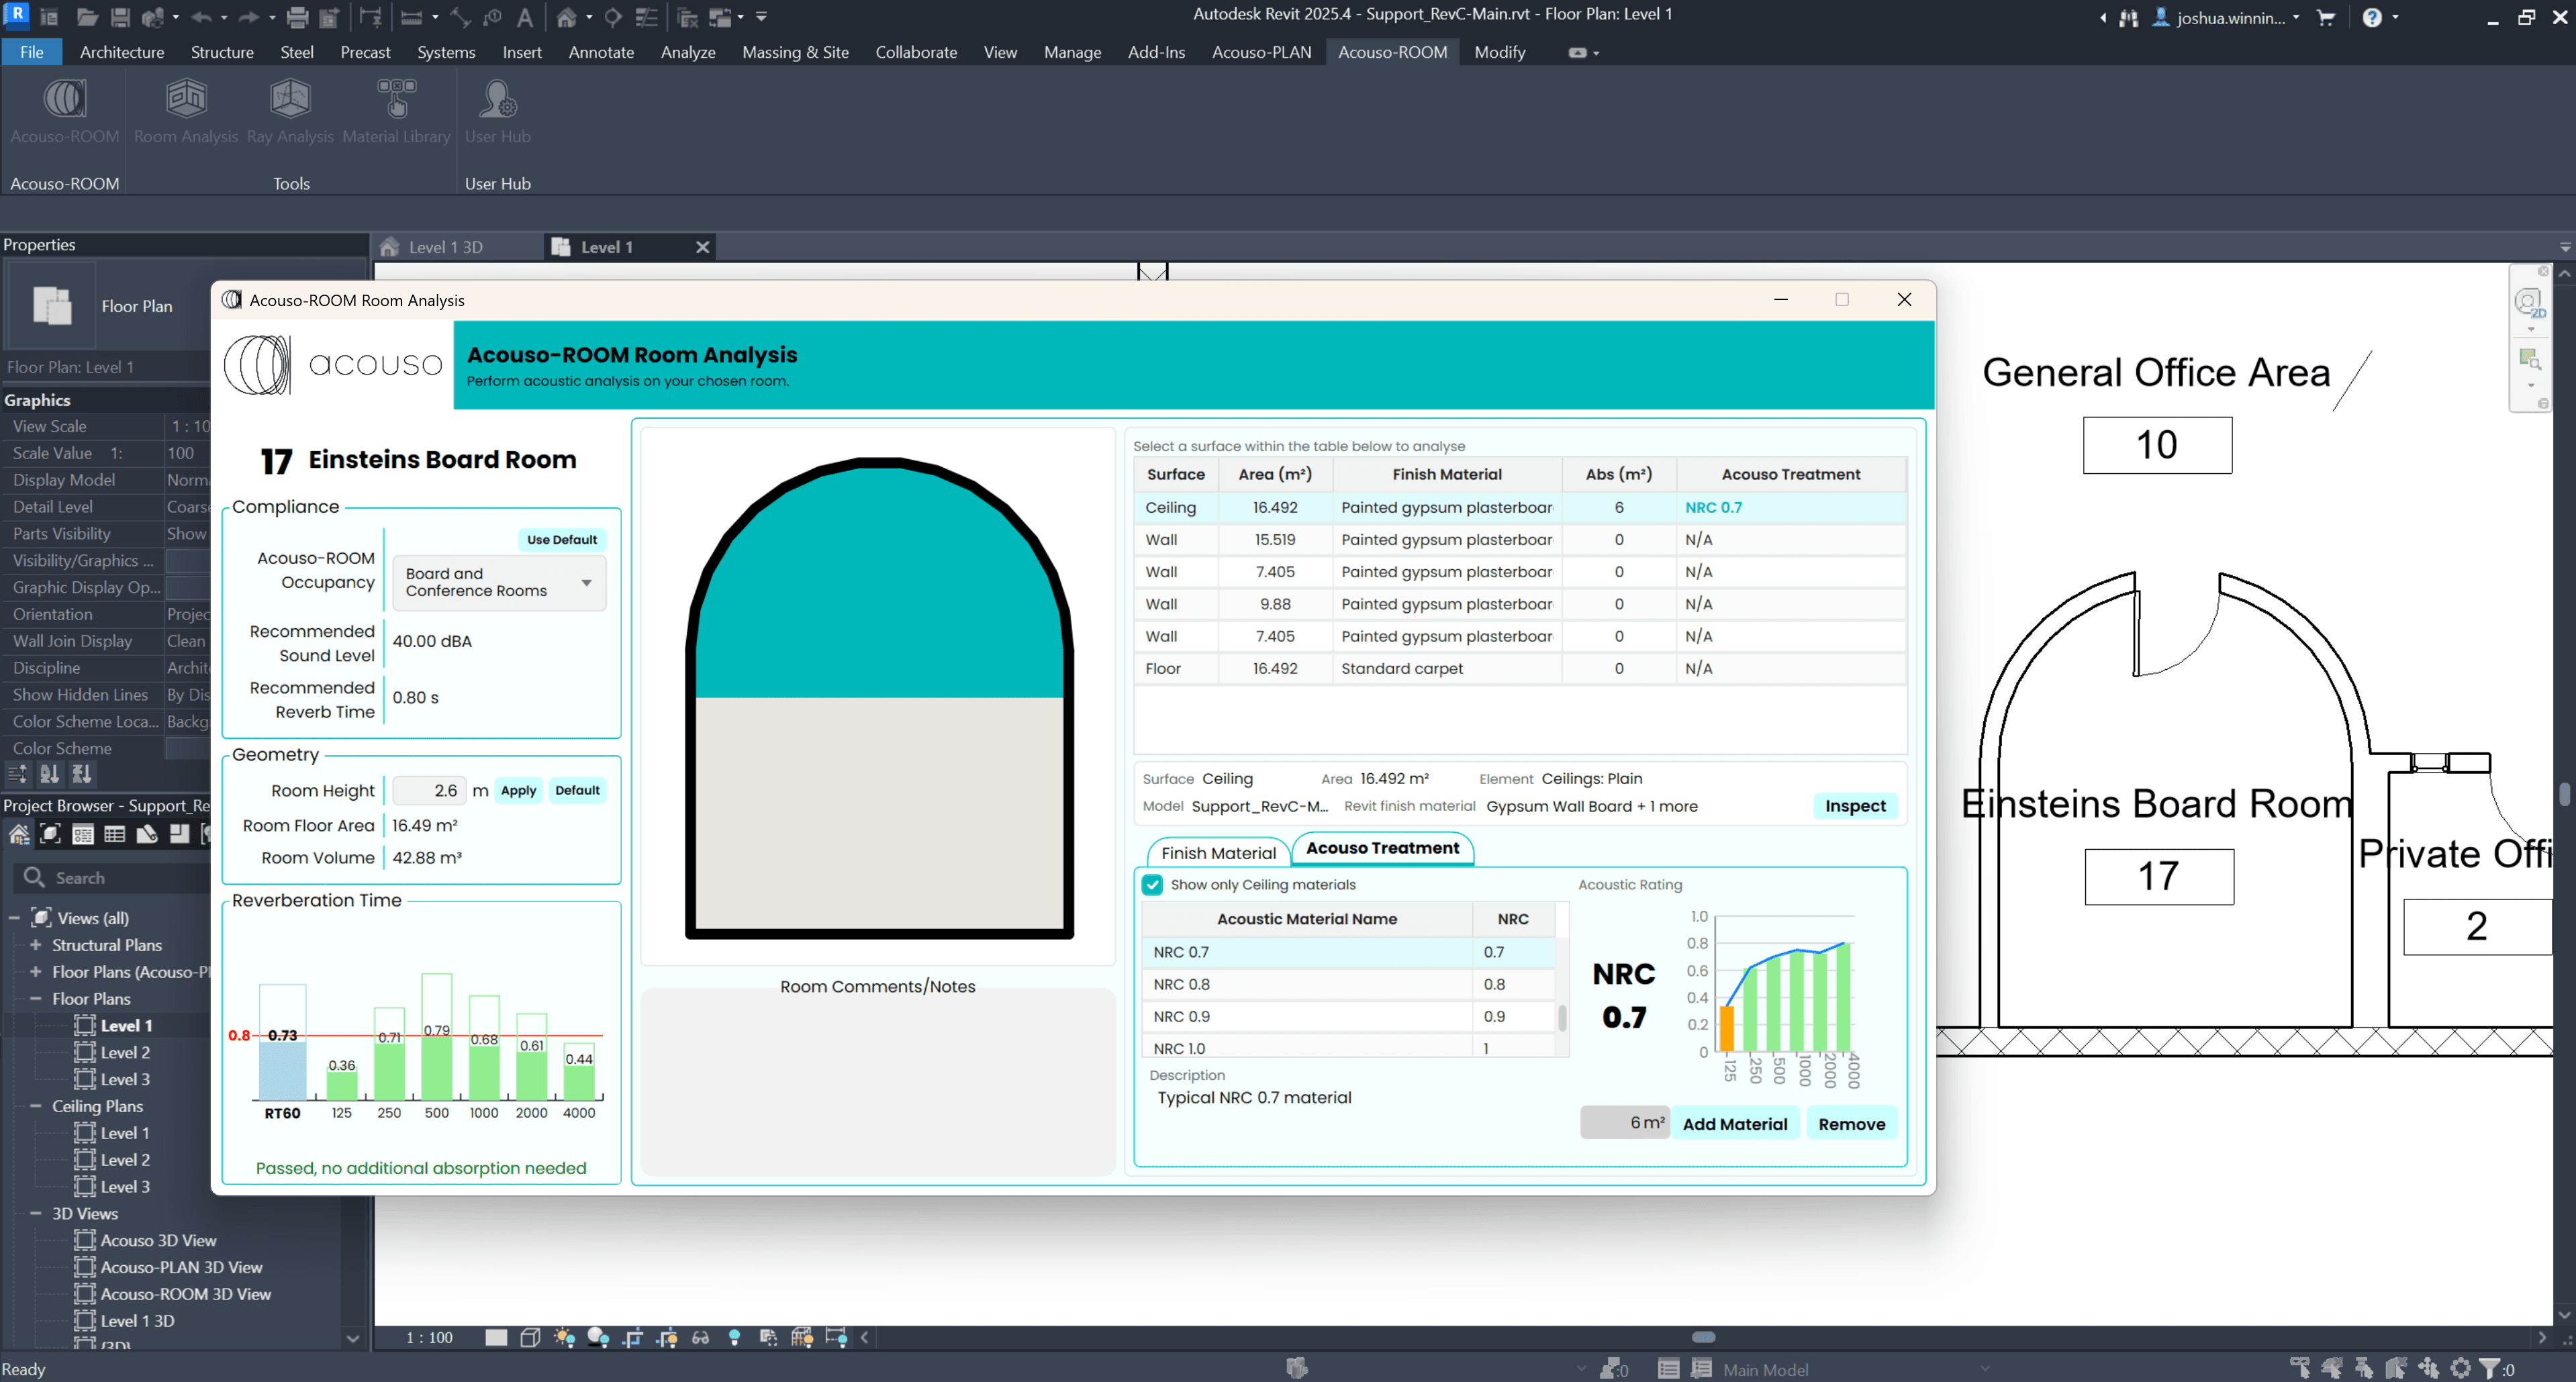Viewport: 2576px width, 1382px height.
Task: Switch to the Finish Material tab
Action: click(x=1218, y=853)
